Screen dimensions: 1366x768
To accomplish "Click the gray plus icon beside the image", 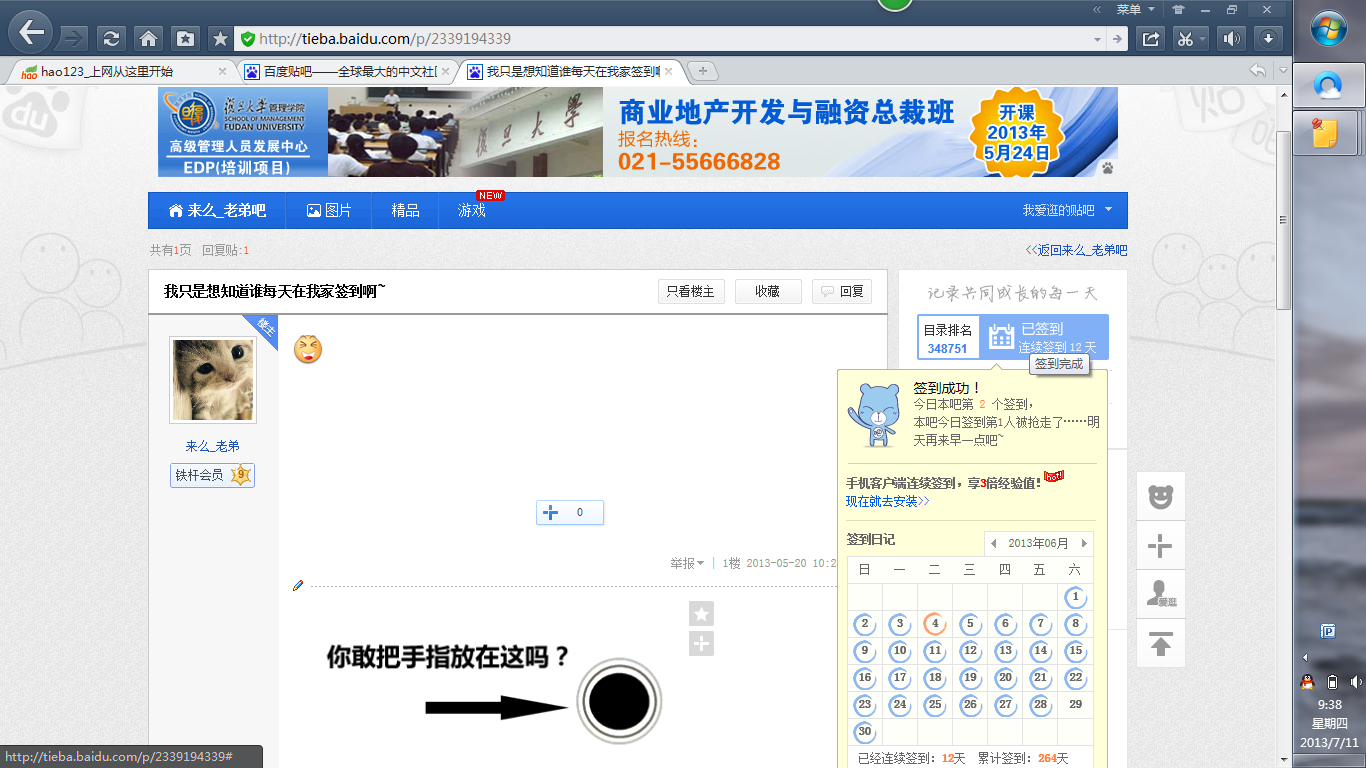I will (701, 644).
